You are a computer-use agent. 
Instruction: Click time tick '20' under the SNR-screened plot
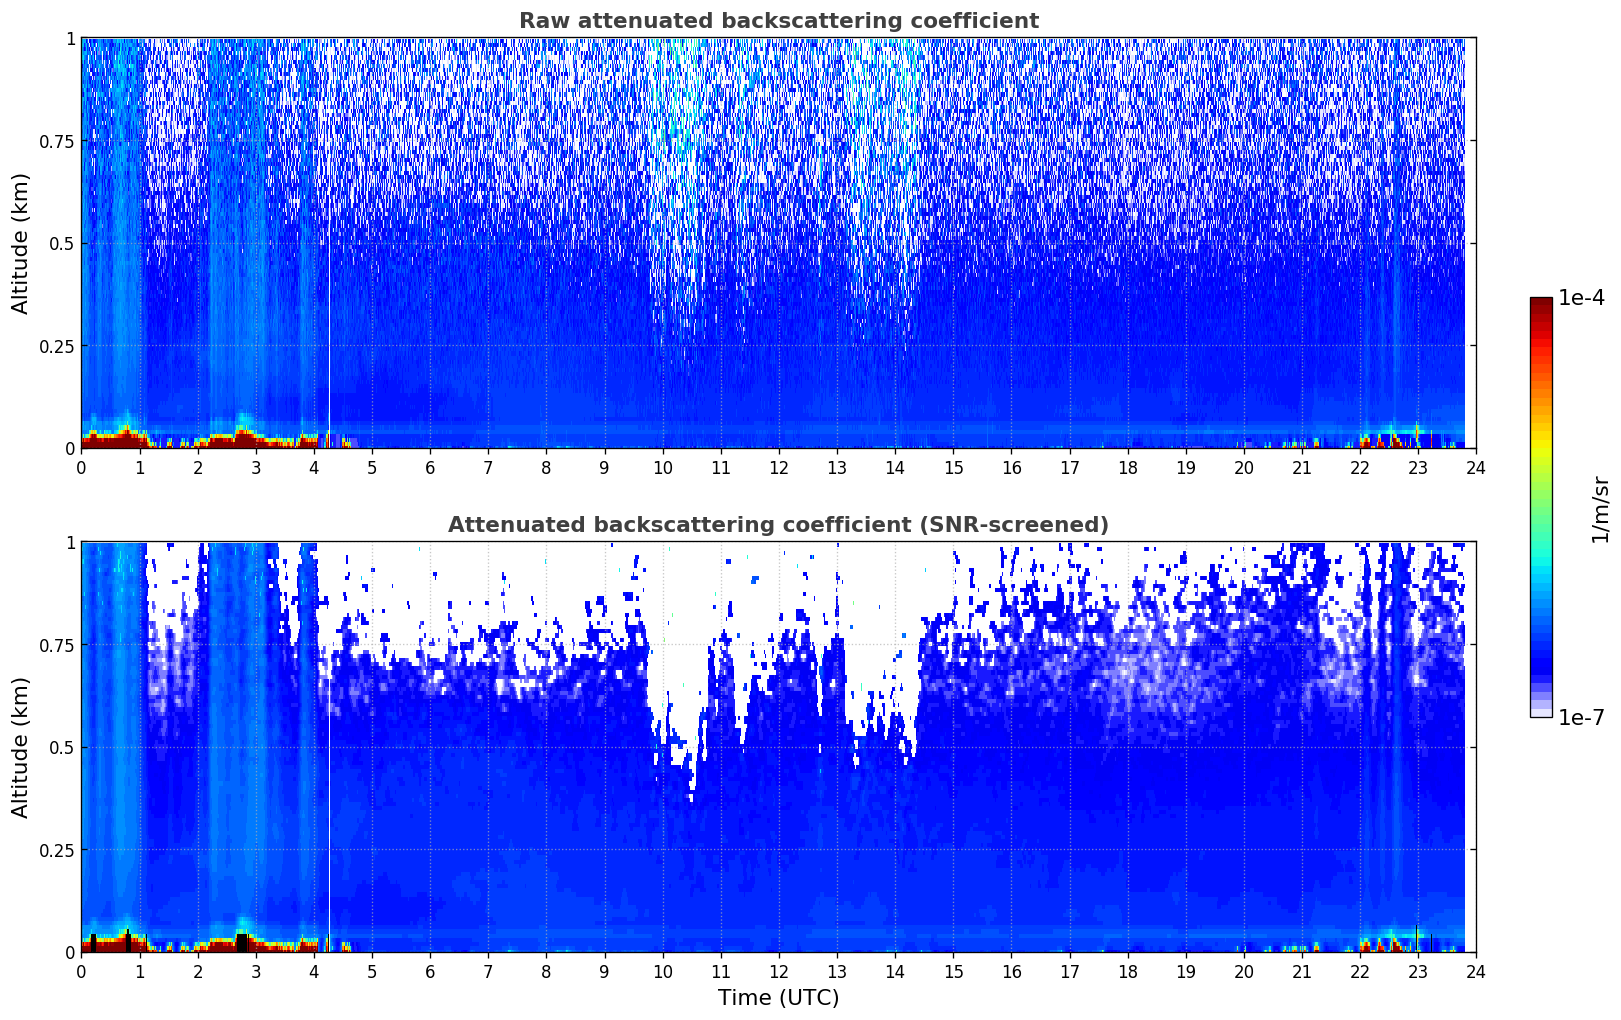[x=1244, y=971]
